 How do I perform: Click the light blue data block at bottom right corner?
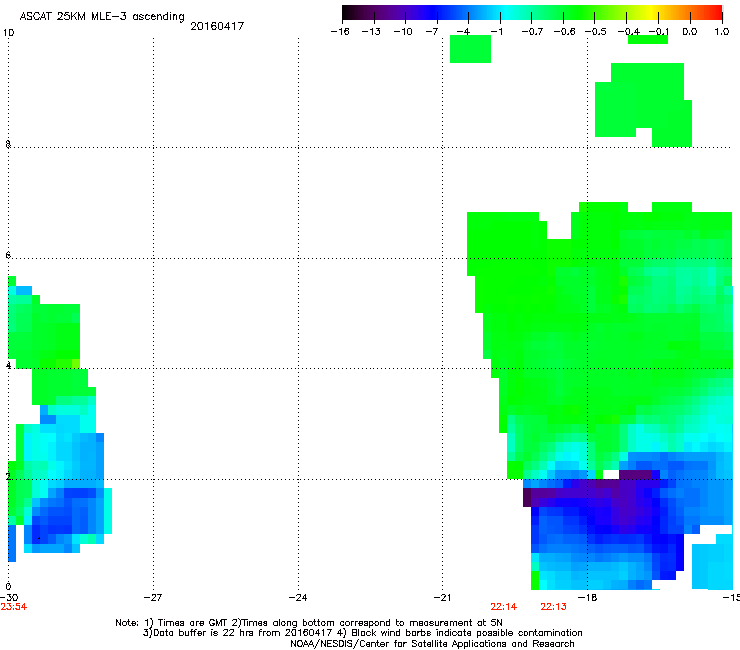[x=713, y=564]
